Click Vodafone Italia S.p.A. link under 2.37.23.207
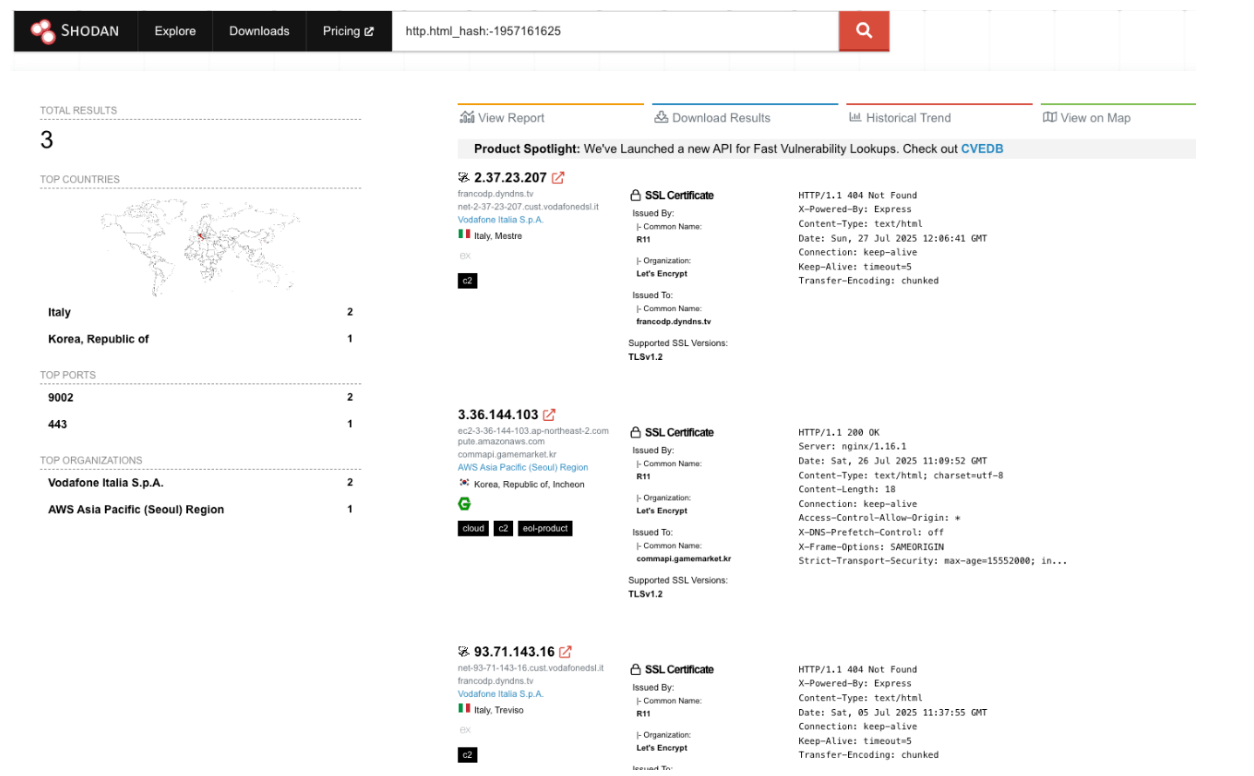Screen dimensions: 1254x776 501,219
